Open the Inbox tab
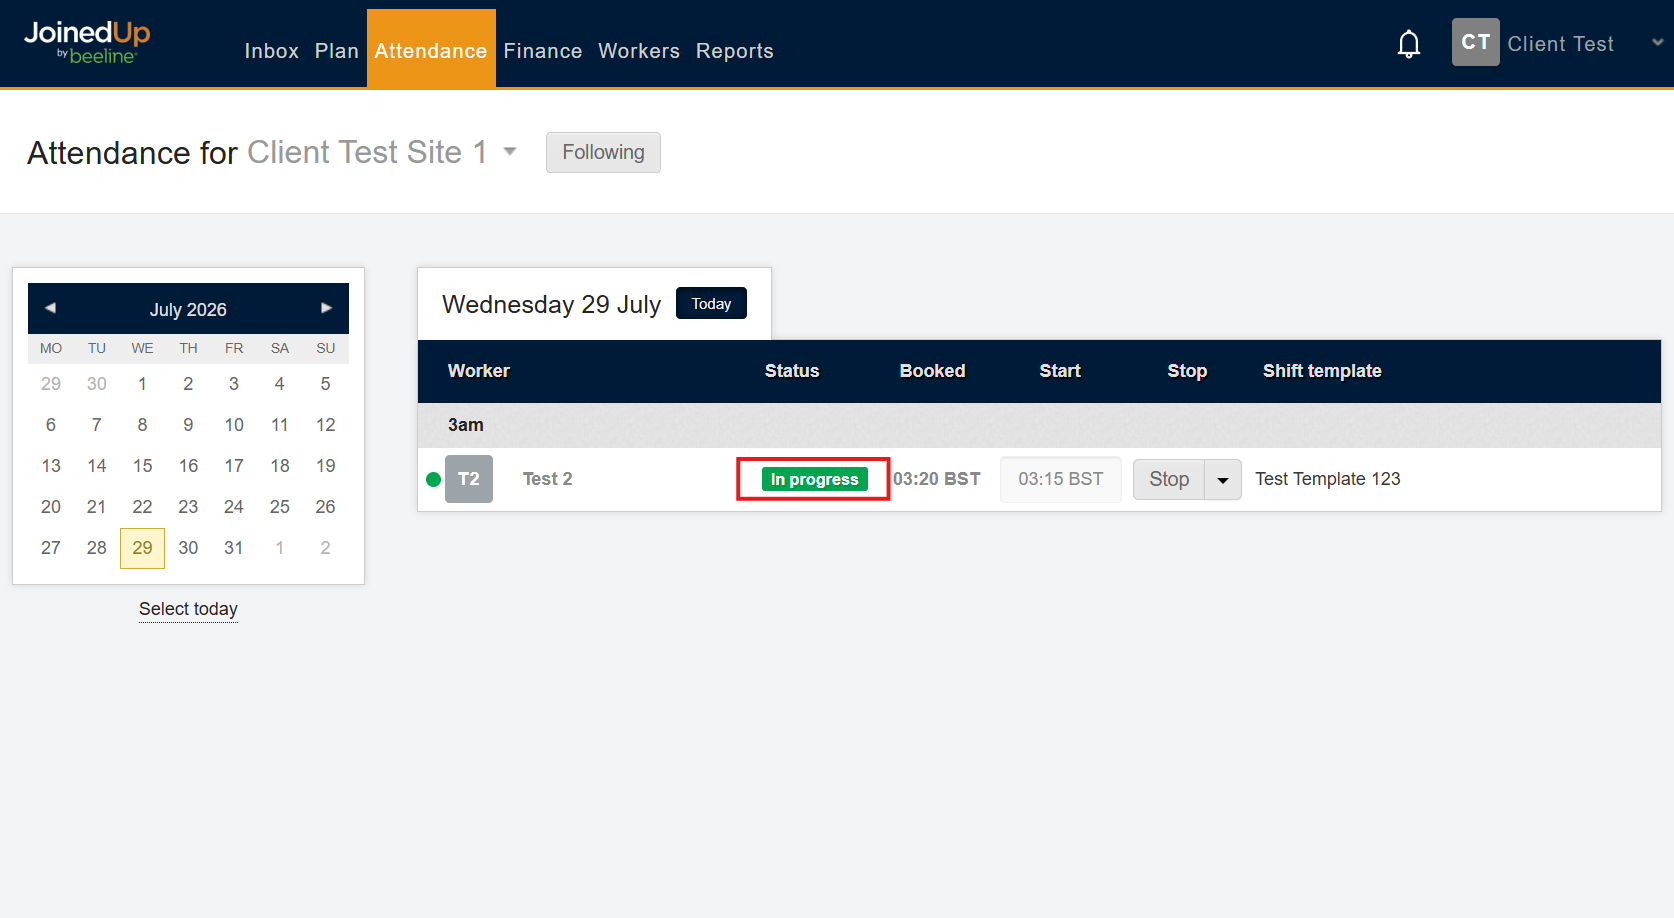This screenshot has width=1674, height=918. coord(272,51)
